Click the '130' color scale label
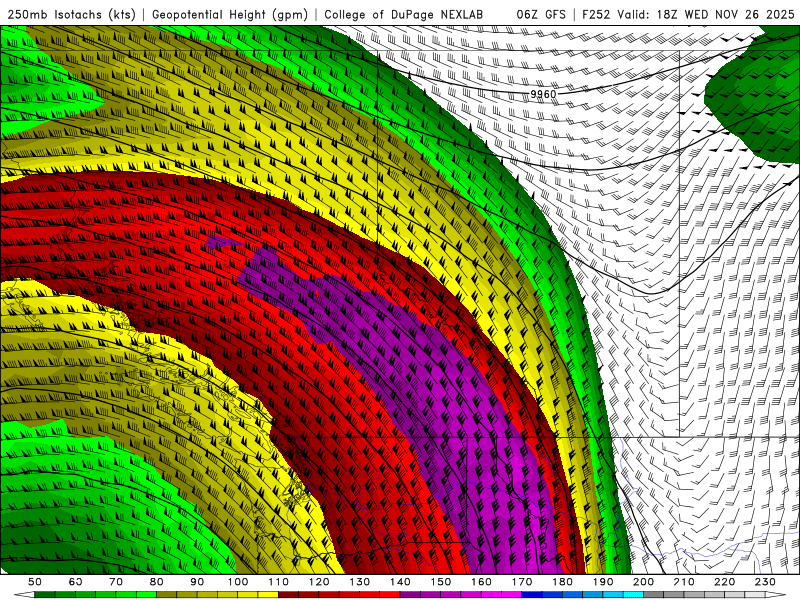800x600 pixels. [x=360, y=582]
